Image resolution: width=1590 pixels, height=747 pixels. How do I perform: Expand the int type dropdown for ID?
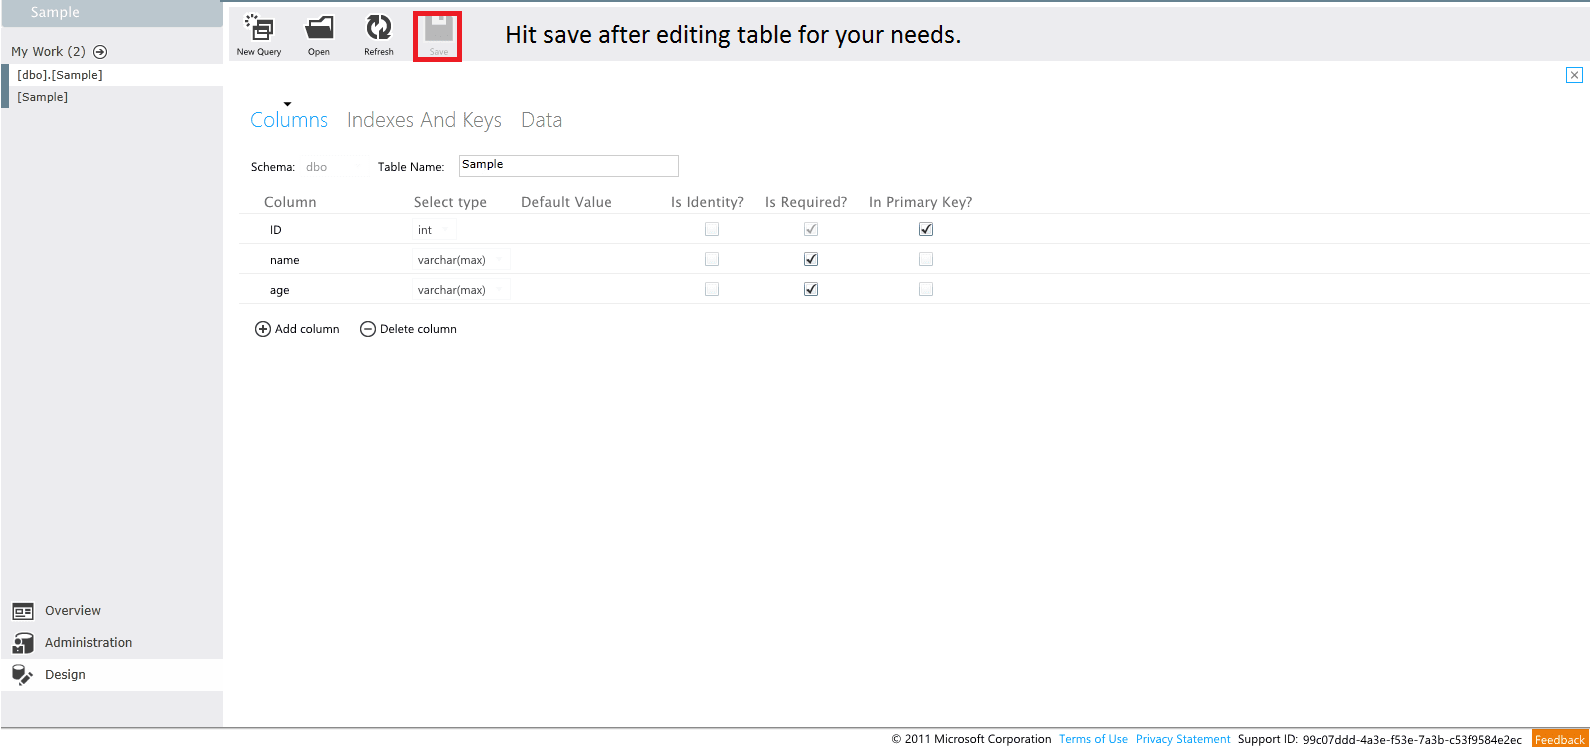point(445,230)
